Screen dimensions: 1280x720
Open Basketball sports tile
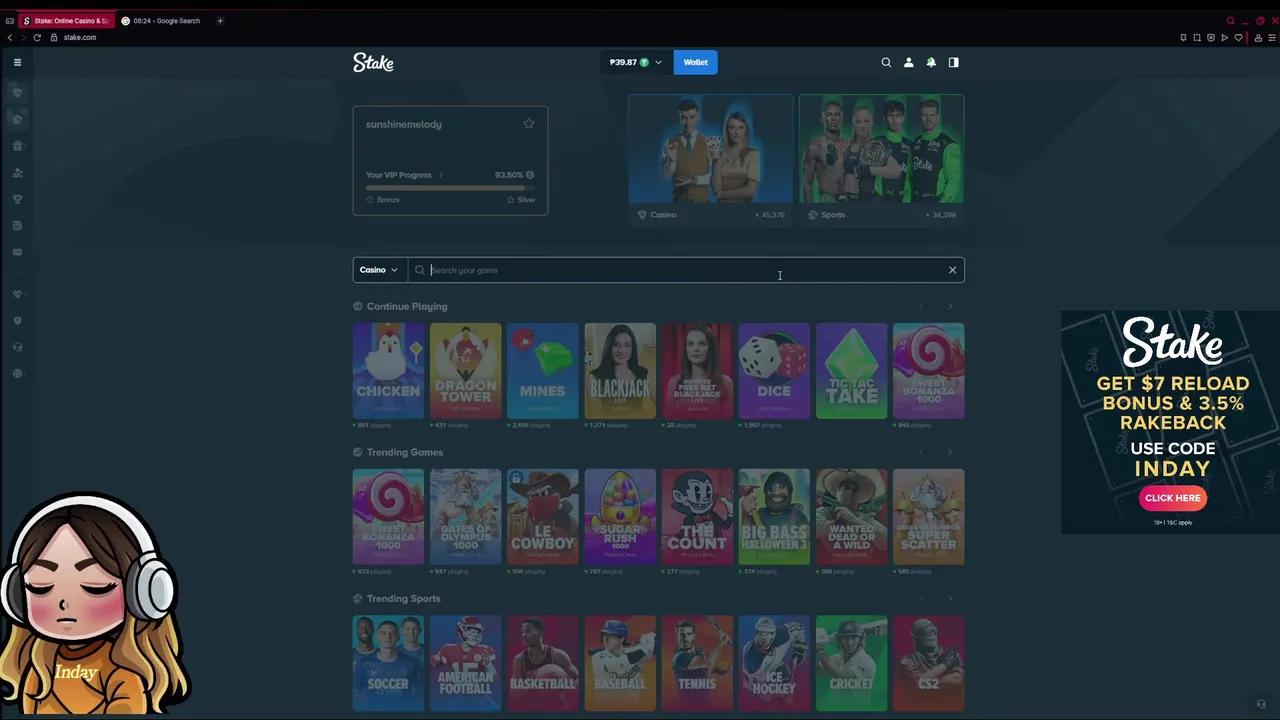point(543,663)
